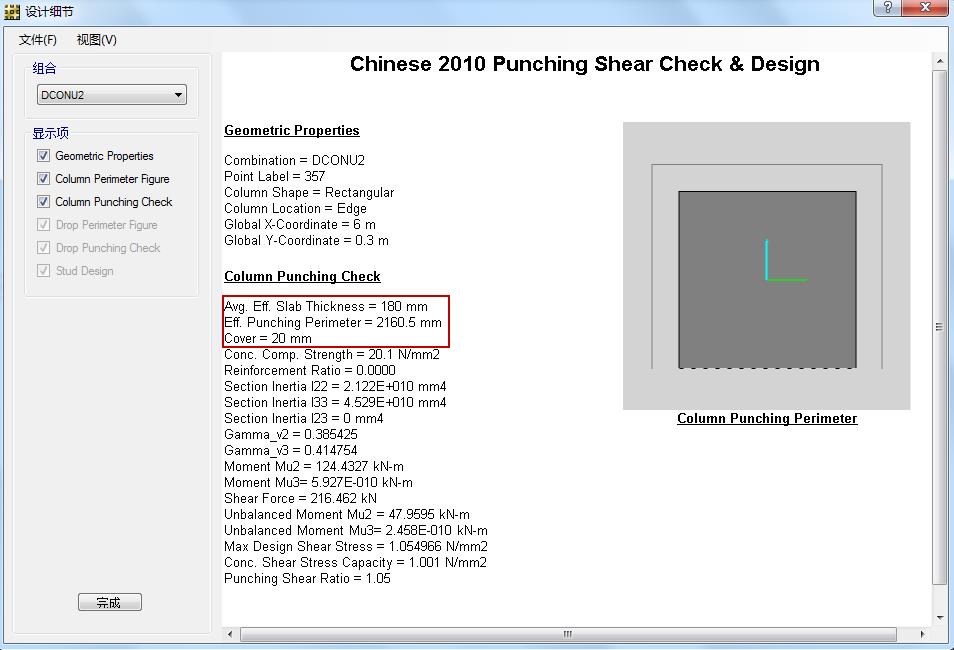
Task: Click the vertical scrollbar thumb
Action: coord(939,327)
